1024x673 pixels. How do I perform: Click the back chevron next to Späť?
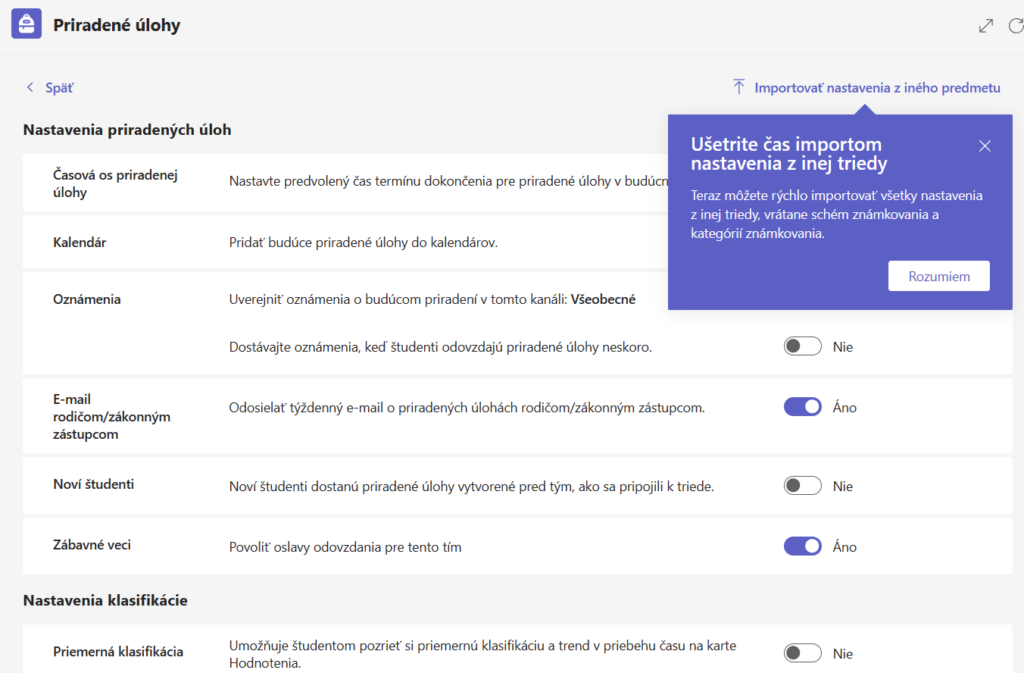pyautogui.click(x=29, y=87)
